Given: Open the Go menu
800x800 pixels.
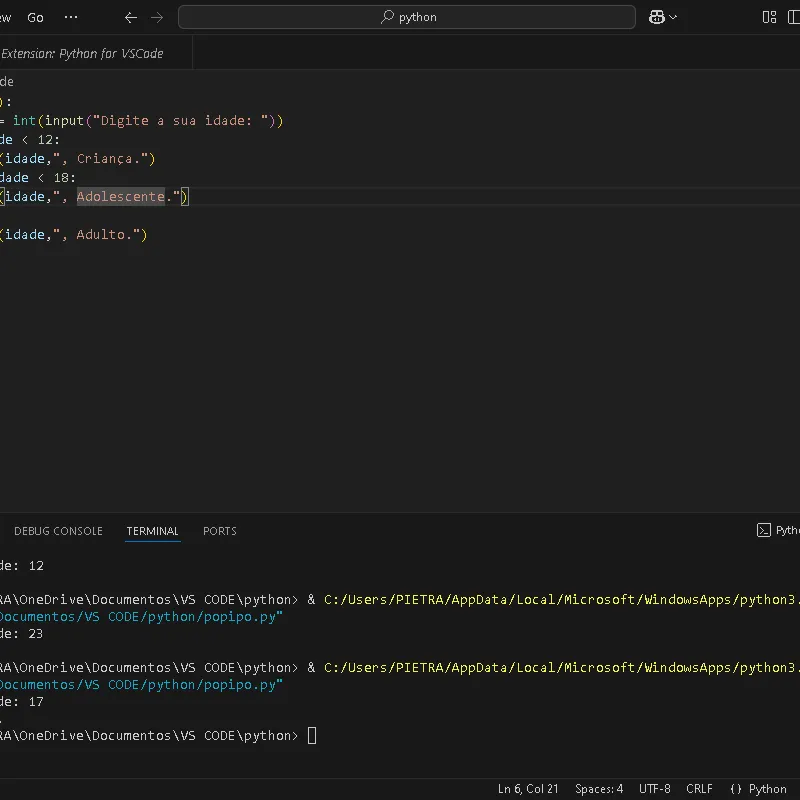Looking at the screenshot, I should (35, 17).
